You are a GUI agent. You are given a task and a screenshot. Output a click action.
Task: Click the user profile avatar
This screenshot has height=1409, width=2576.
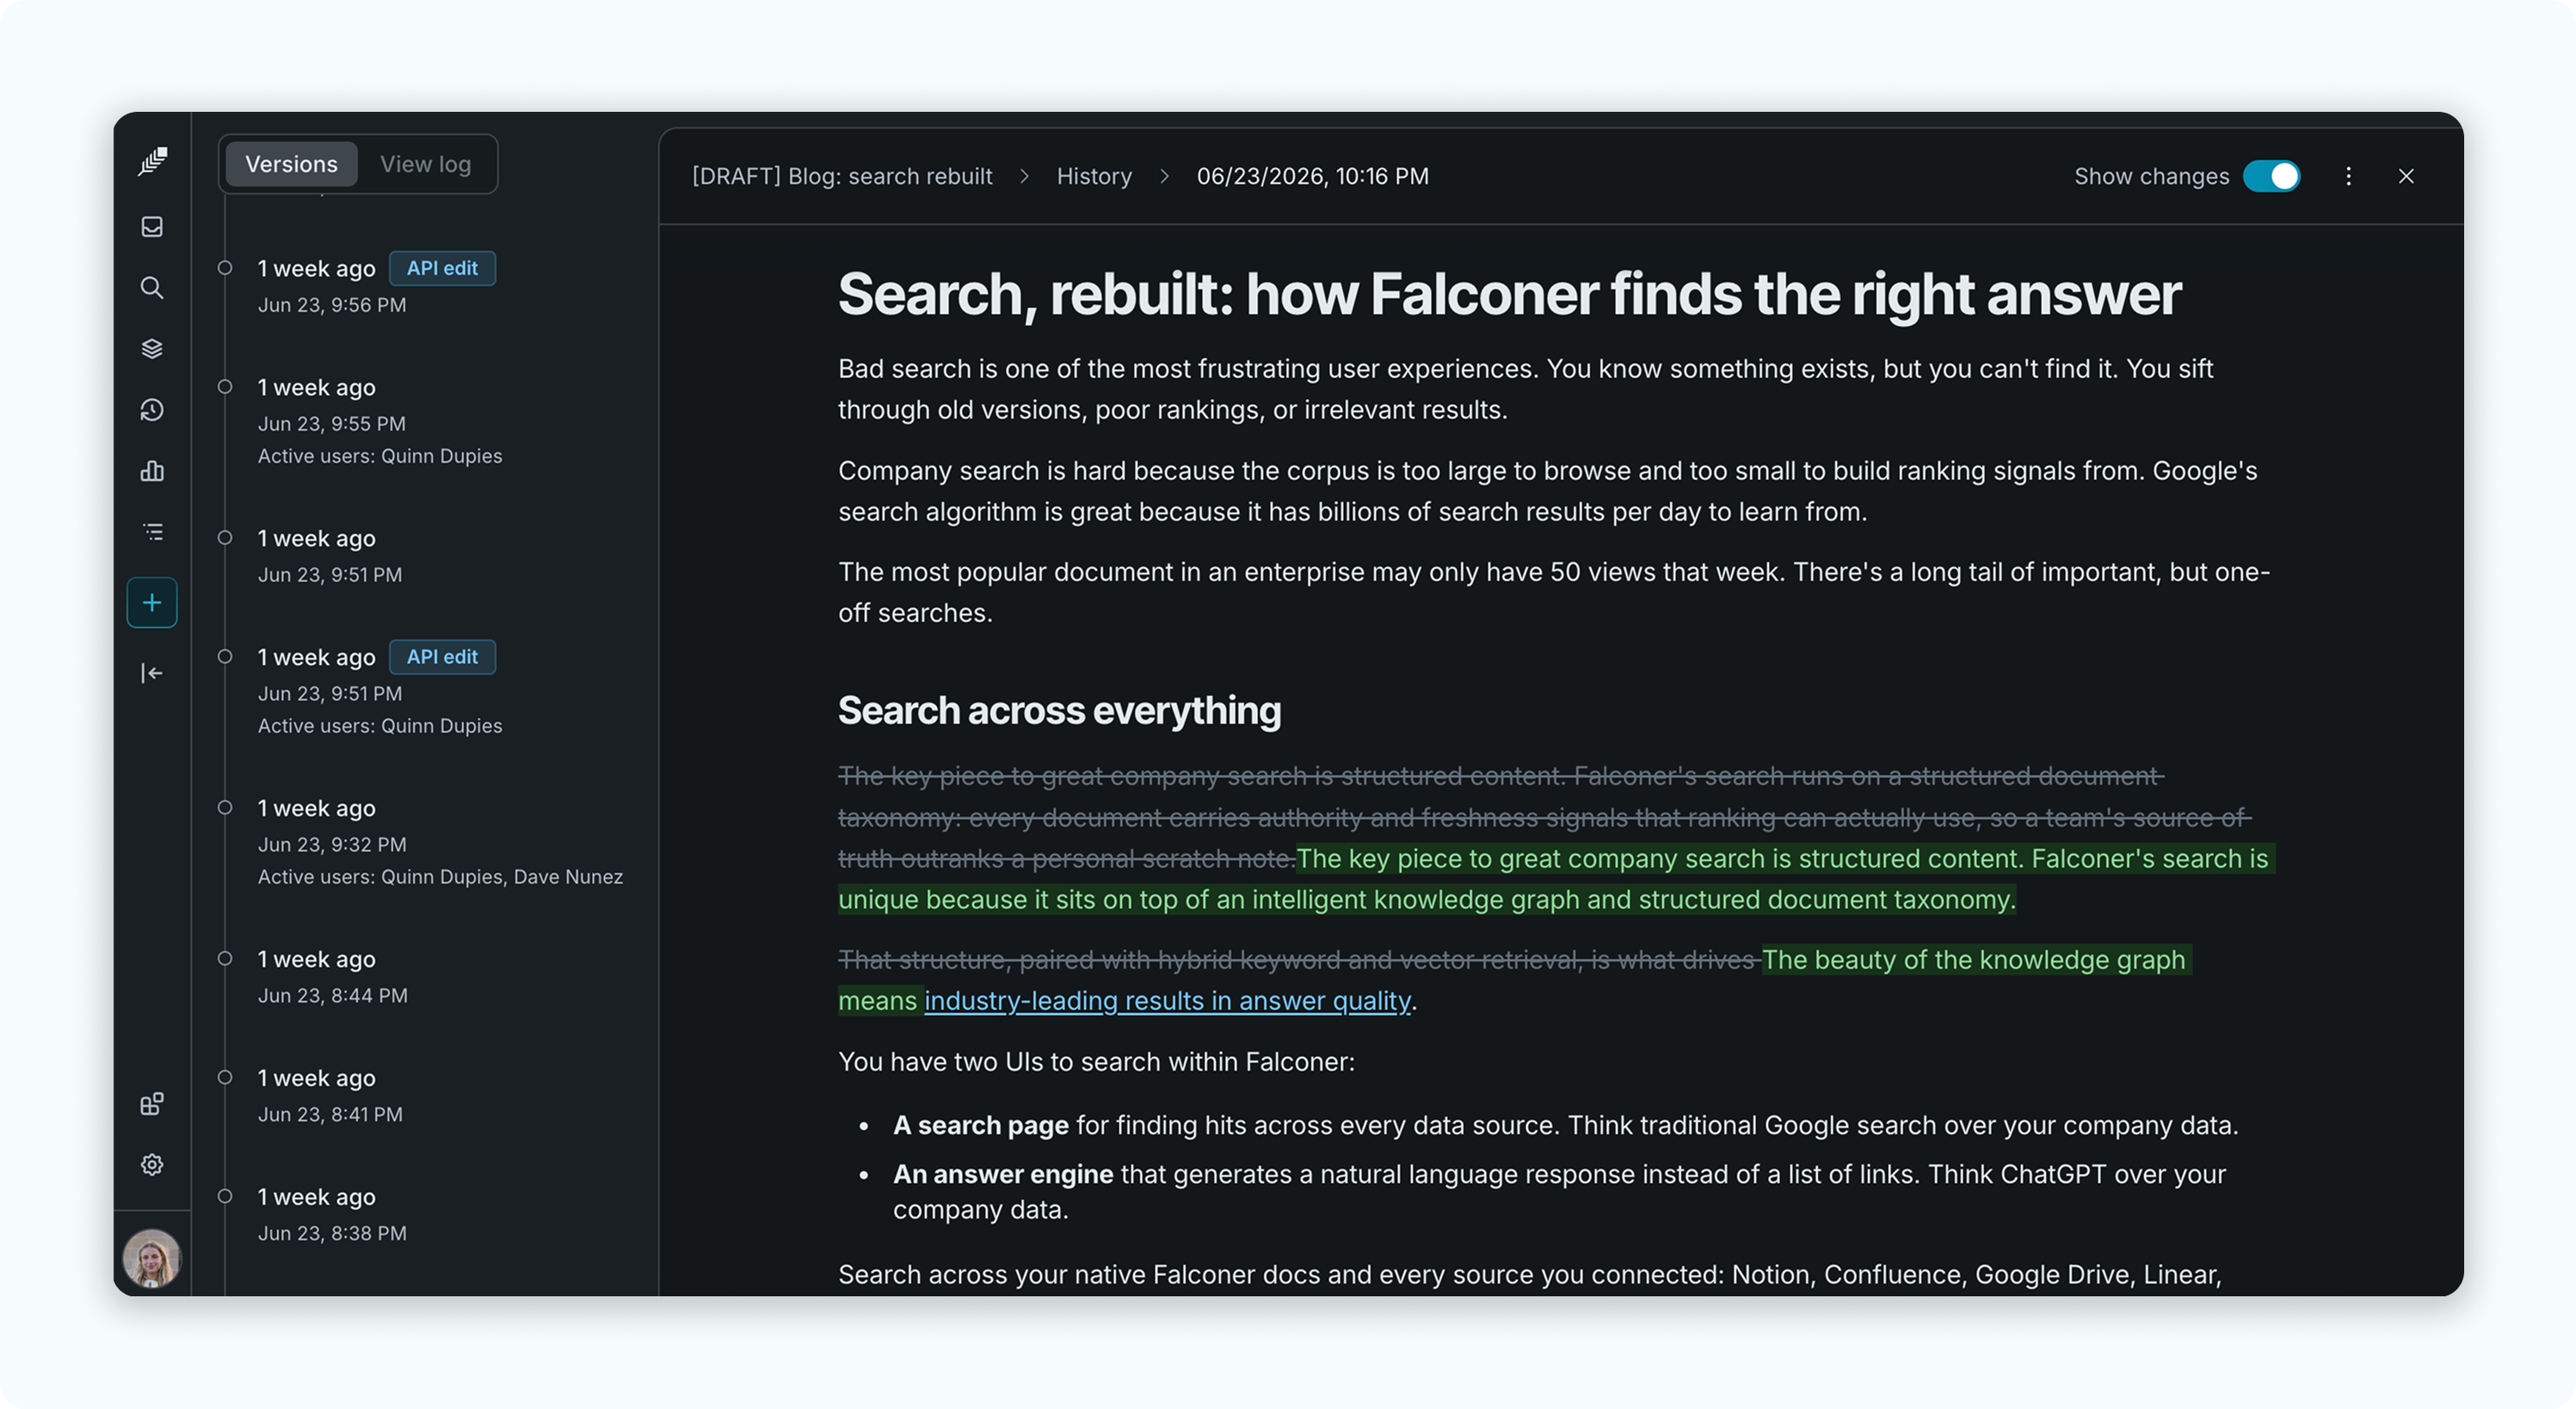point(152,1258)
